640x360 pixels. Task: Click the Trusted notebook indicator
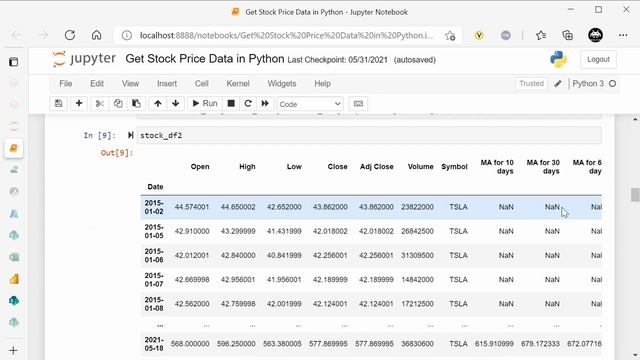pos(531,84)
